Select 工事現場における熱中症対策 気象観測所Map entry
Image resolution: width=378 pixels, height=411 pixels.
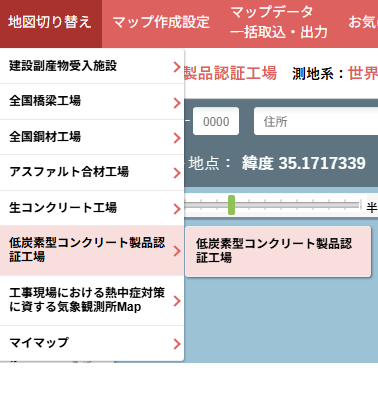coord(92,300)
